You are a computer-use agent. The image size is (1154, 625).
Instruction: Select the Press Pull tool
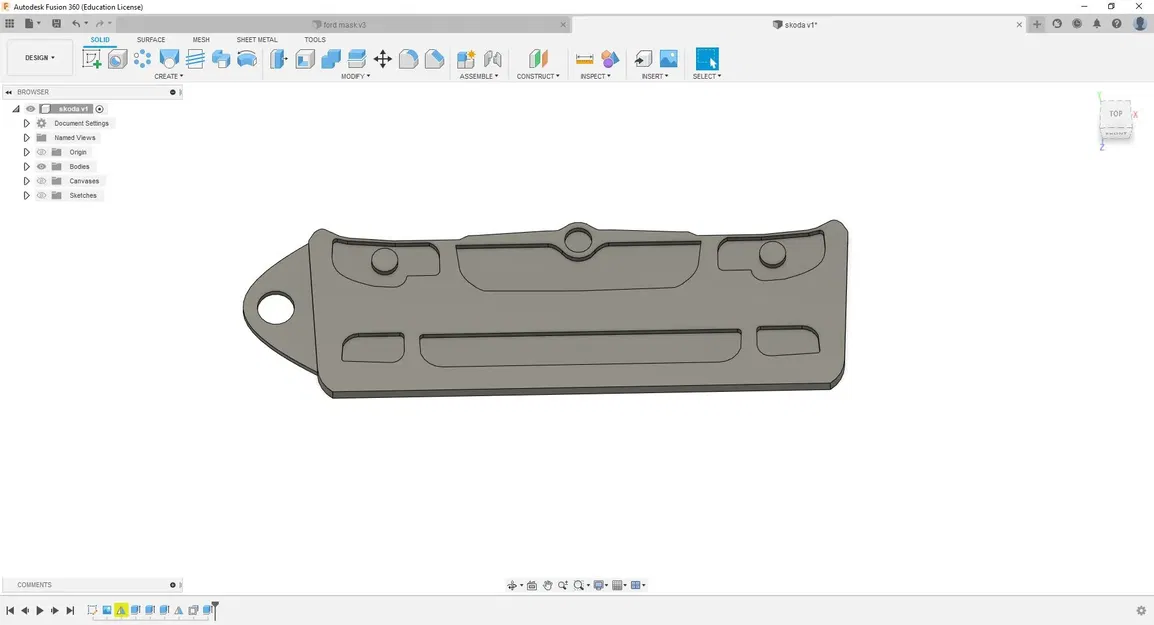point(278,59)
